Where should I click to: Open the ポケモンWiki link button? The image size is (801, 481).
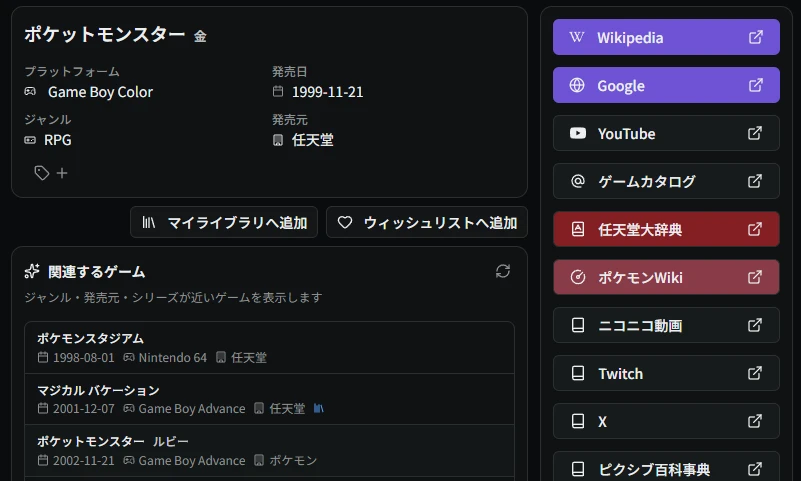point(666,277)
